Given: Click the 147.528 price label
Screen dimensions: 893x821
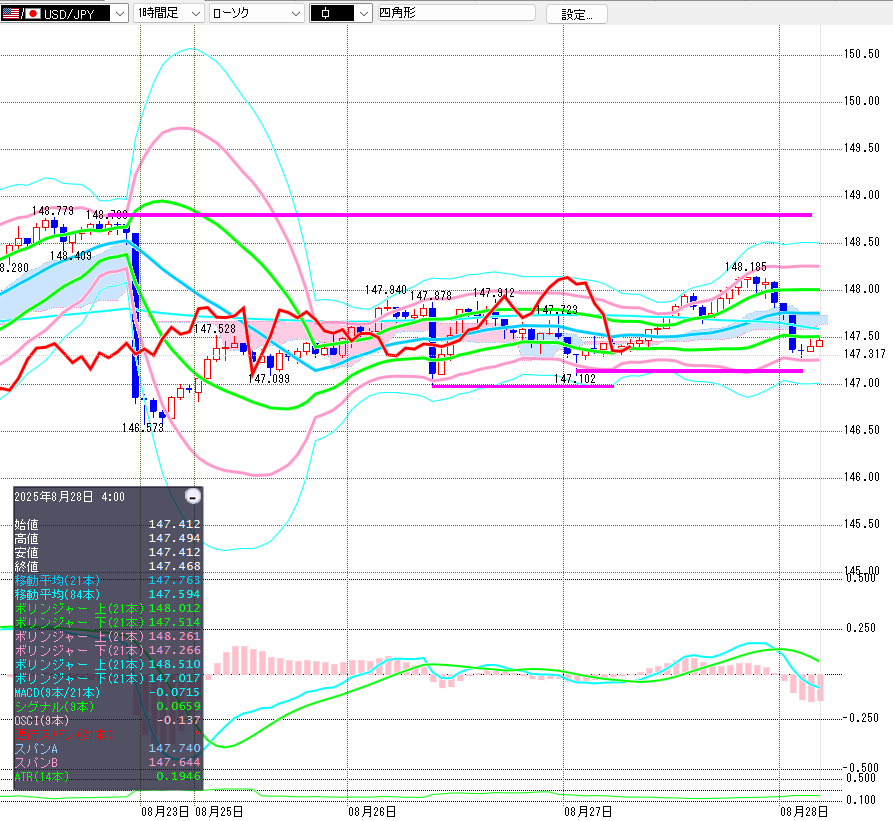Looking at the screenshot, I should pos(215,329).
